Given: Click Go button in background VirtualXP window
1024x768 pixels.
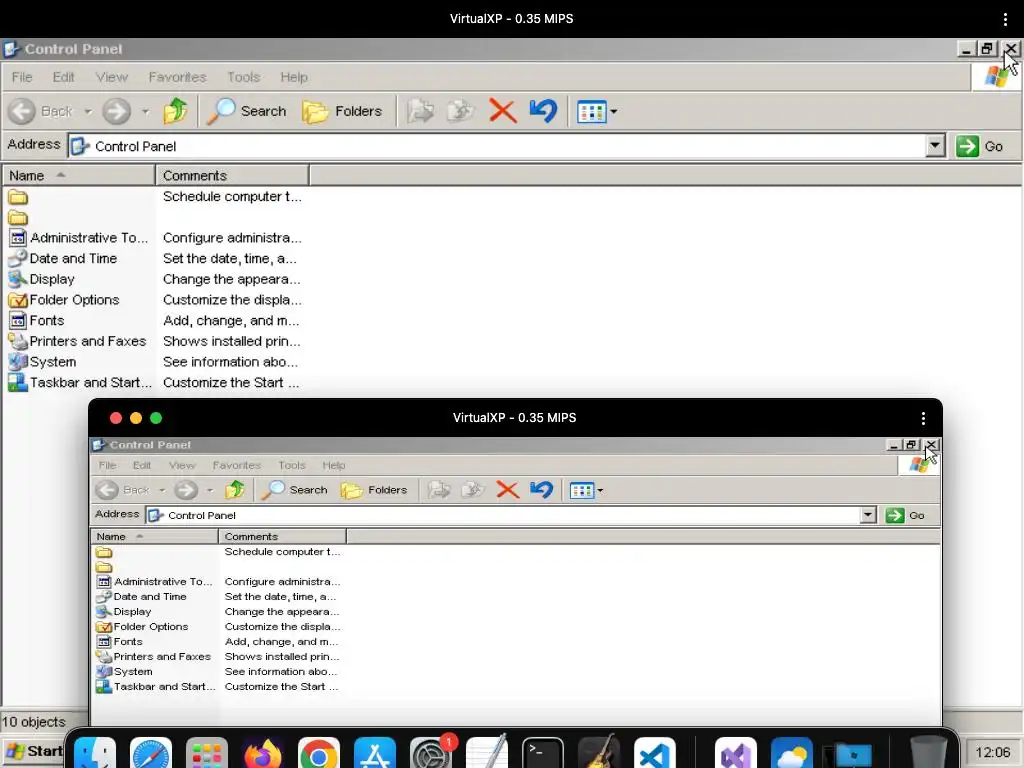Looking at the screenshot, I should (x=980, y=146).
